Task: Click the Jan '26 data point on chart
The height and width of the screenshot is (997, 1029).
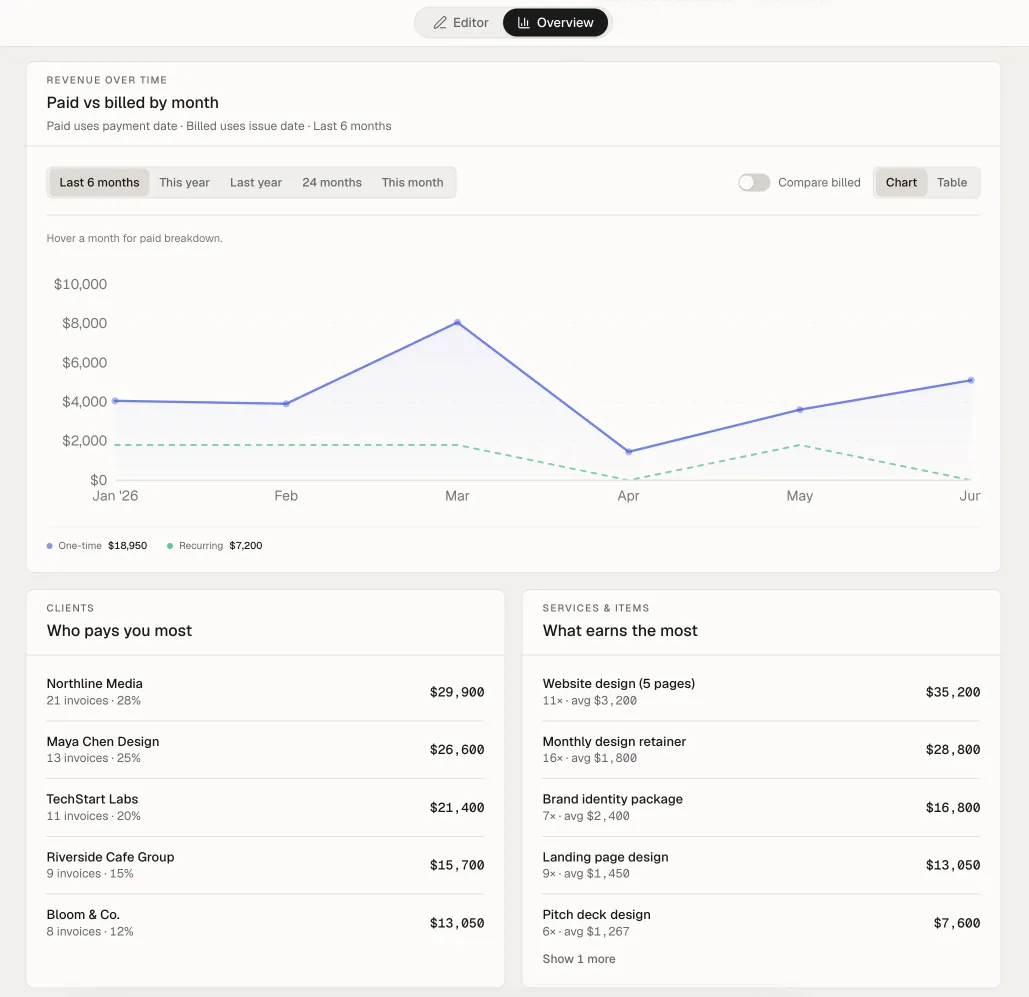Action: click(115, 400)
